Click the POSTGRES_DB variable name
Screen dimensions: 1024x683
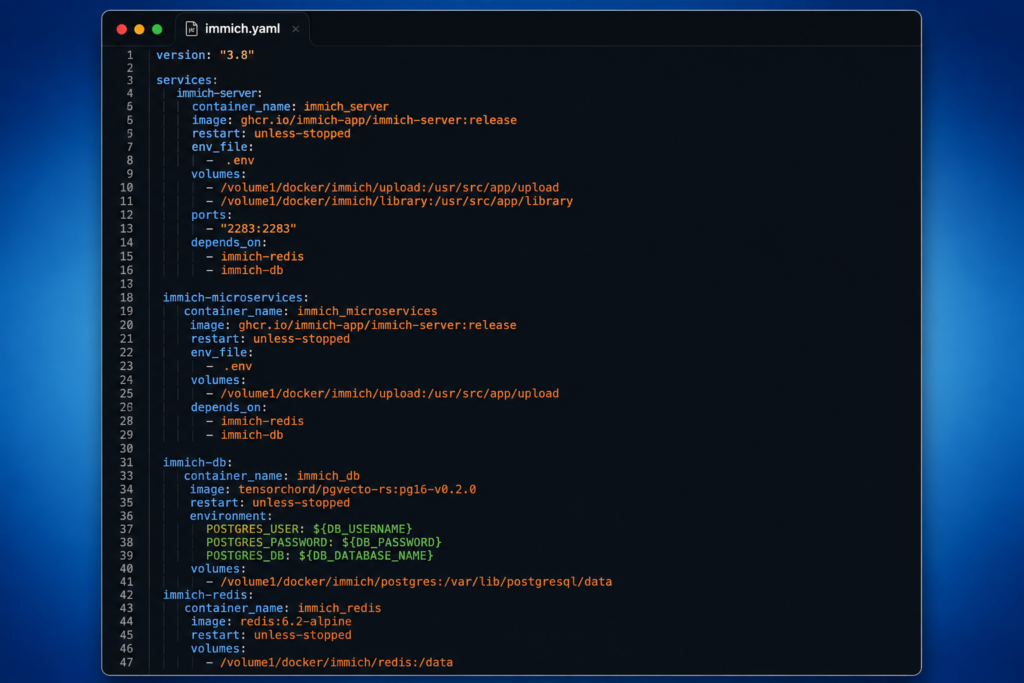[248, 556]
